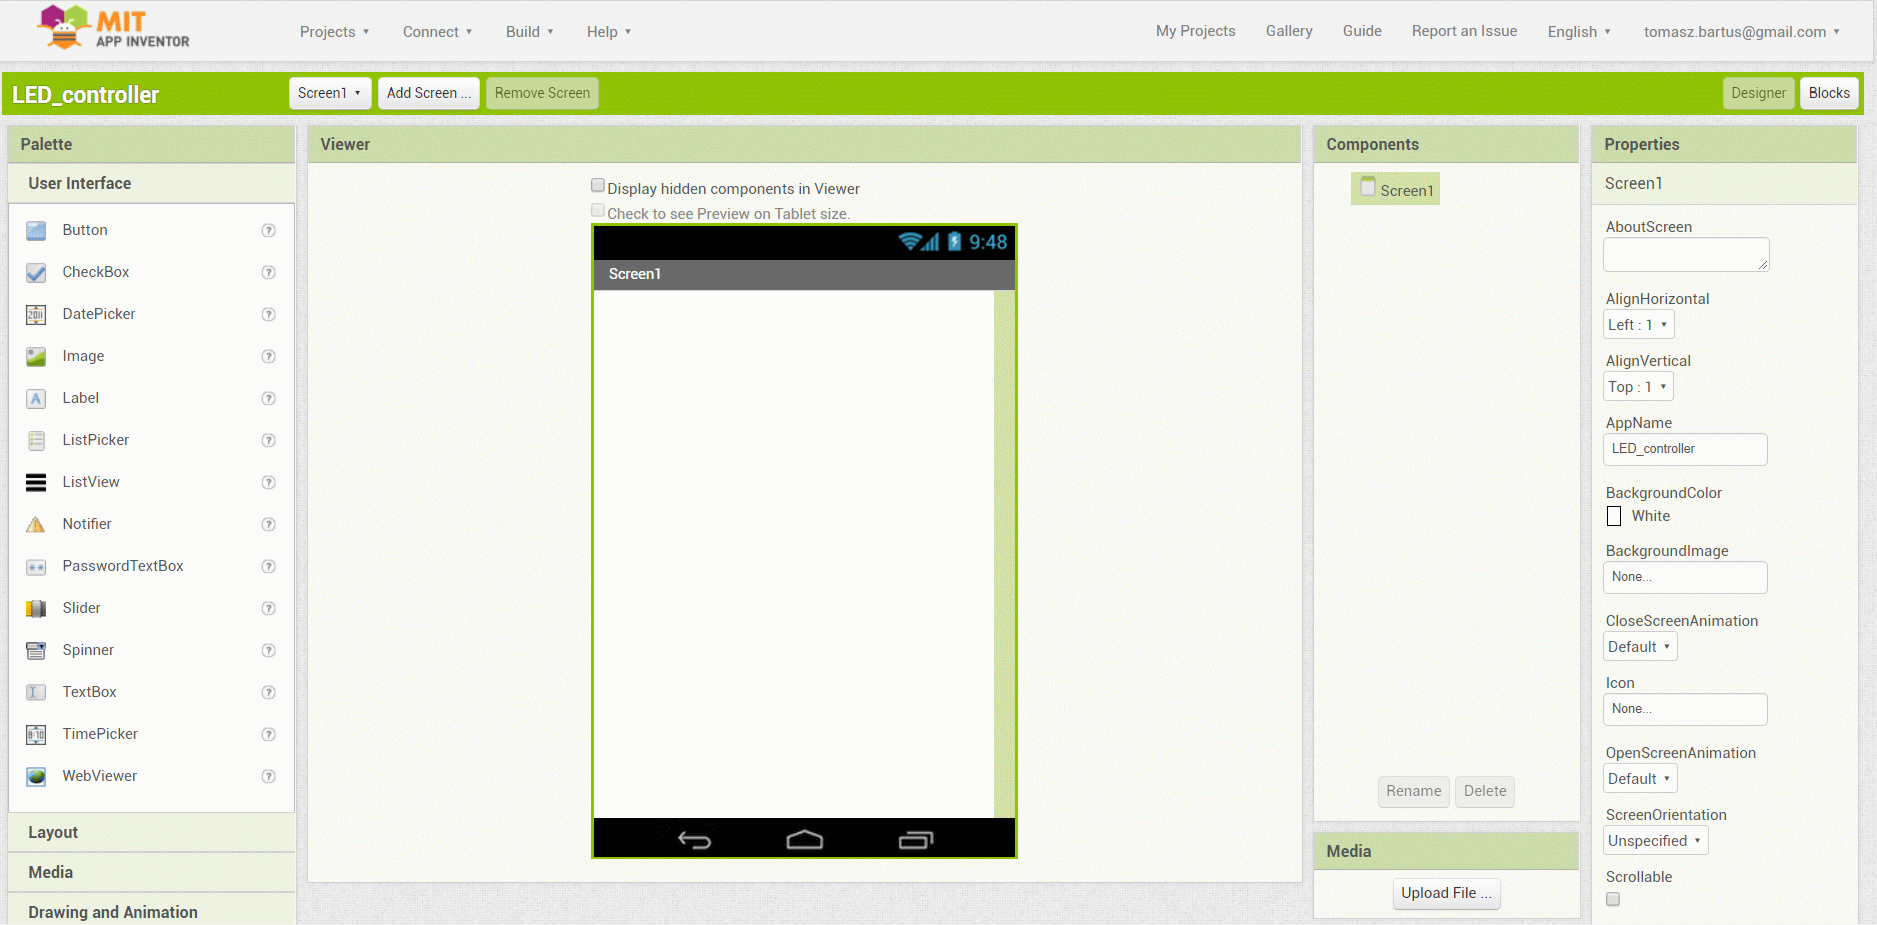Click the Button component icon in Palette
This screenshot has width=1877, height=925.
36,231
